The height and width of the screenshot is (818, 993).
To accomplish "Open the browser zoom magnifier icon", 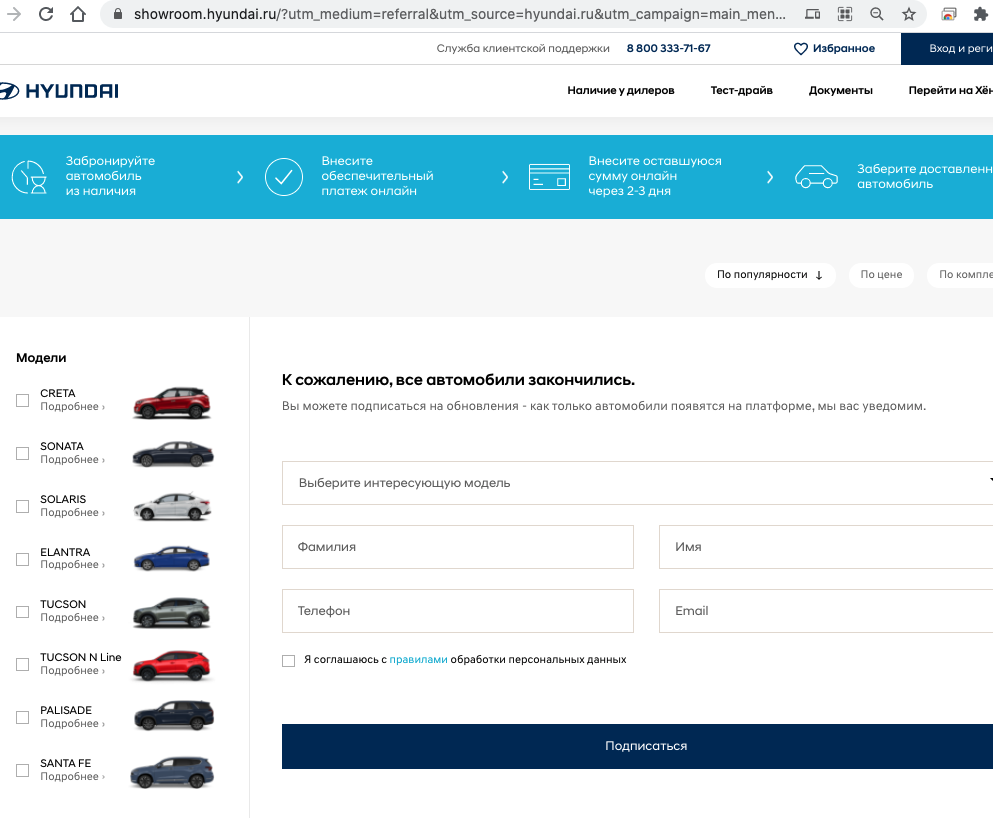I will 876,14.
